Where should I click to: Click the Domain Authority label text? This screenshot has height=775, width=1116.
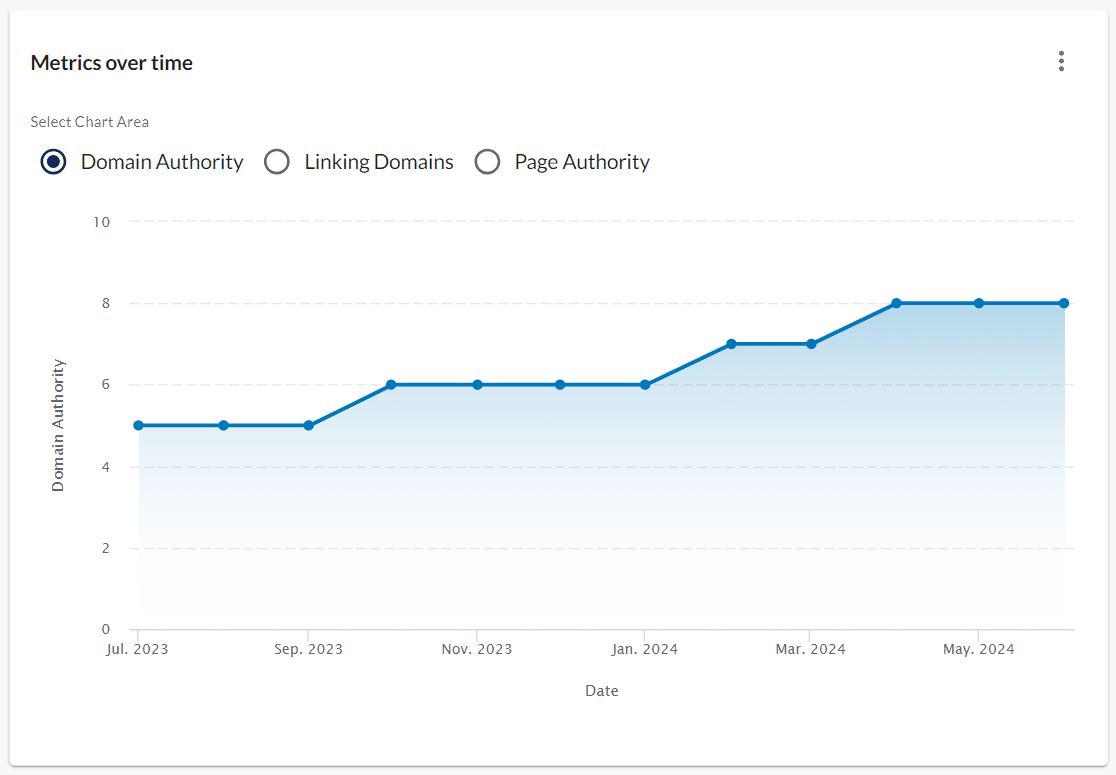tap(161, 161)
